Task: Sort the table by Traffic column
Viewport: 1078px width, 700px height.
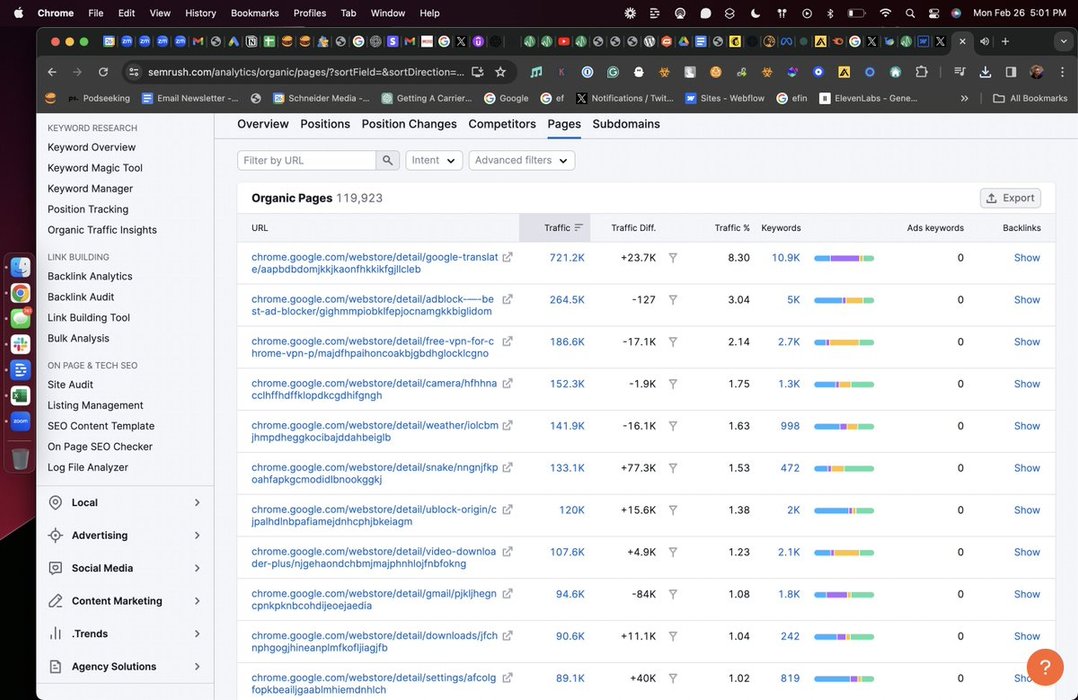Action: 556,228
